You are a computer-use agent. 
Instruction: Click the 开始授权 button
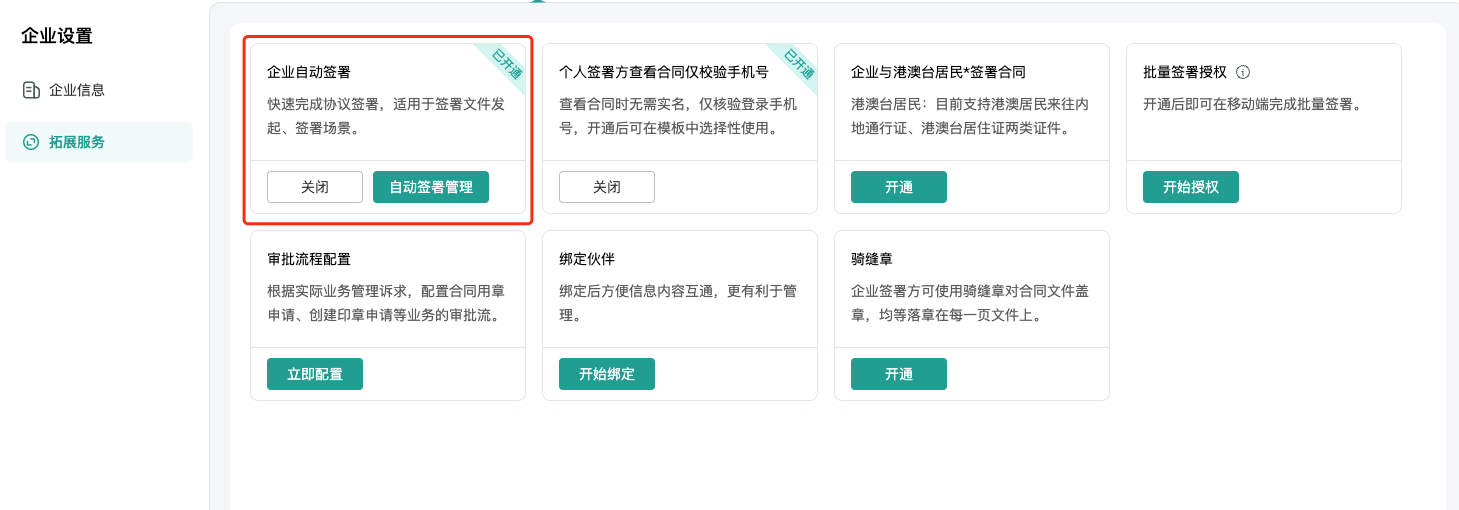pyautogui.click(x=1191, y=187)
